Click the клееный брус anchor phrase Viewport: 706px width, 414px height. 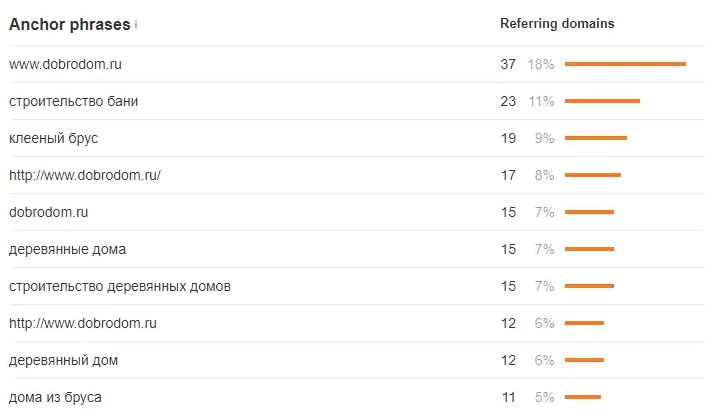(53, 138)
